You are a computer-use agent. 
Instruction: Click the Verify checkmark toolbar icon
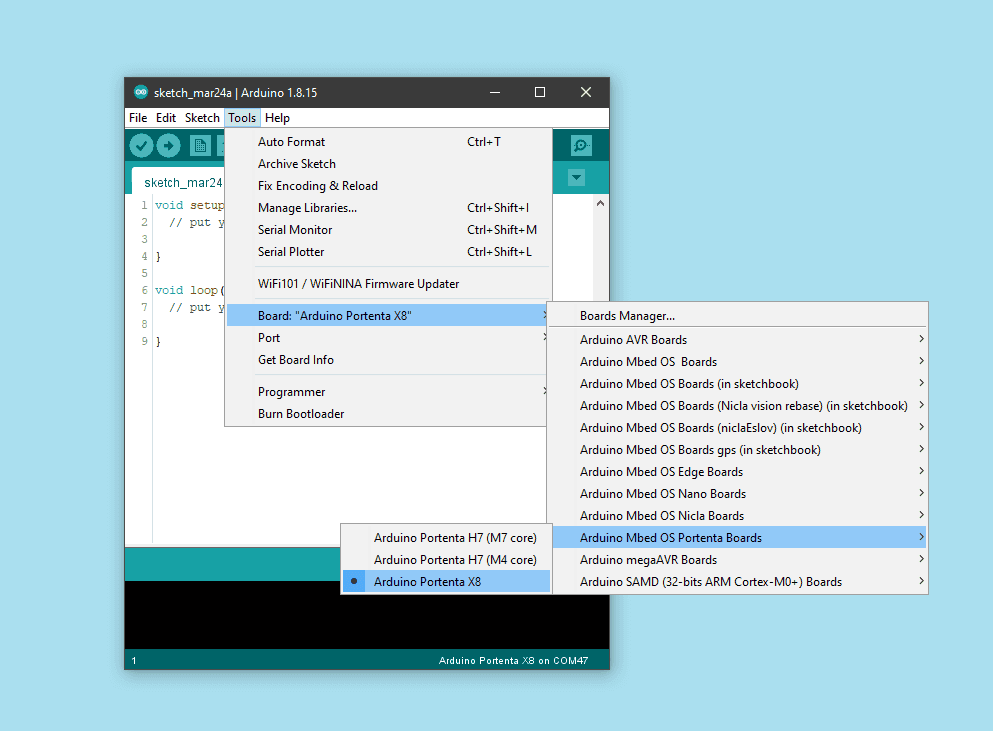pyautogui.click(x=142, y=146)
